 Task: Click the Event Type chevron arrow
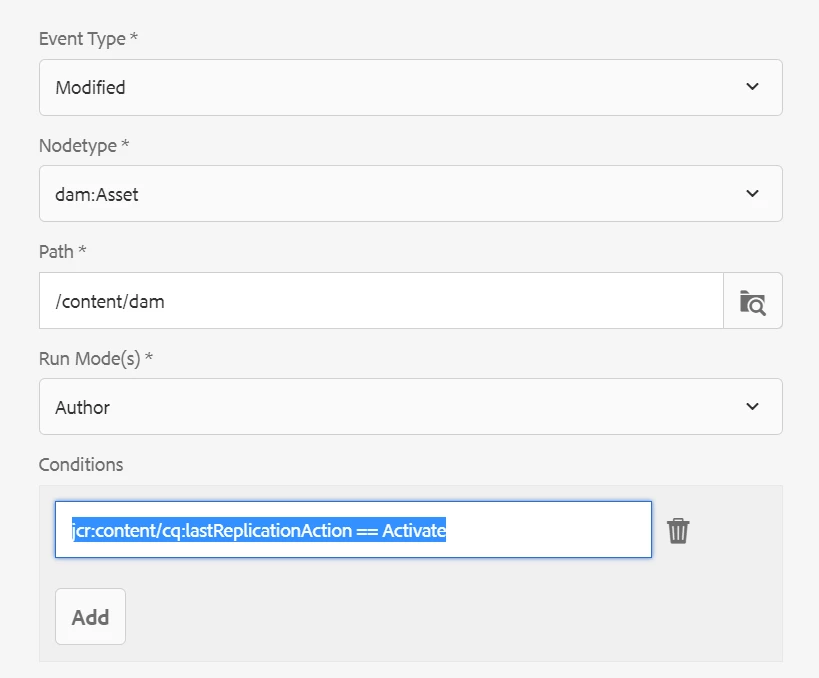(752, 87)
